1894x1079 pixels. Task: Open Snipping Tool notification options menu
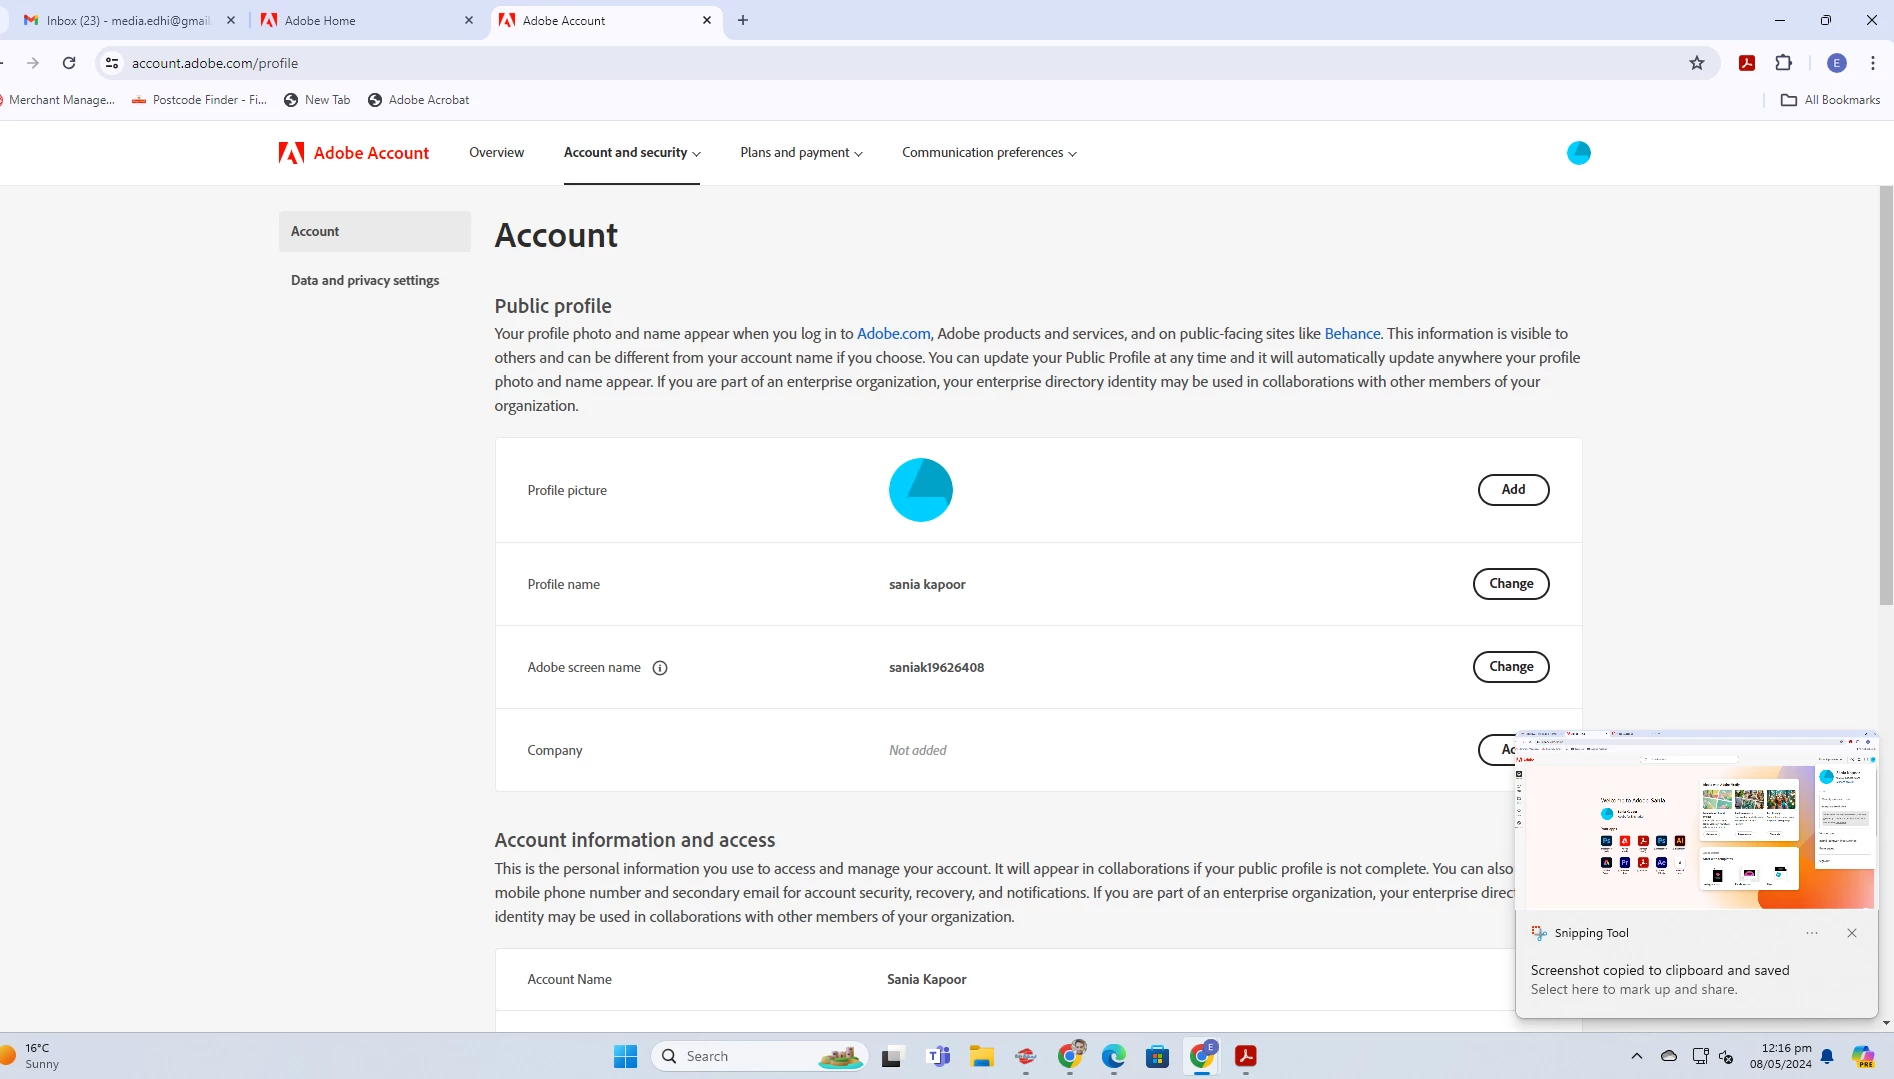coord(1812,933)
